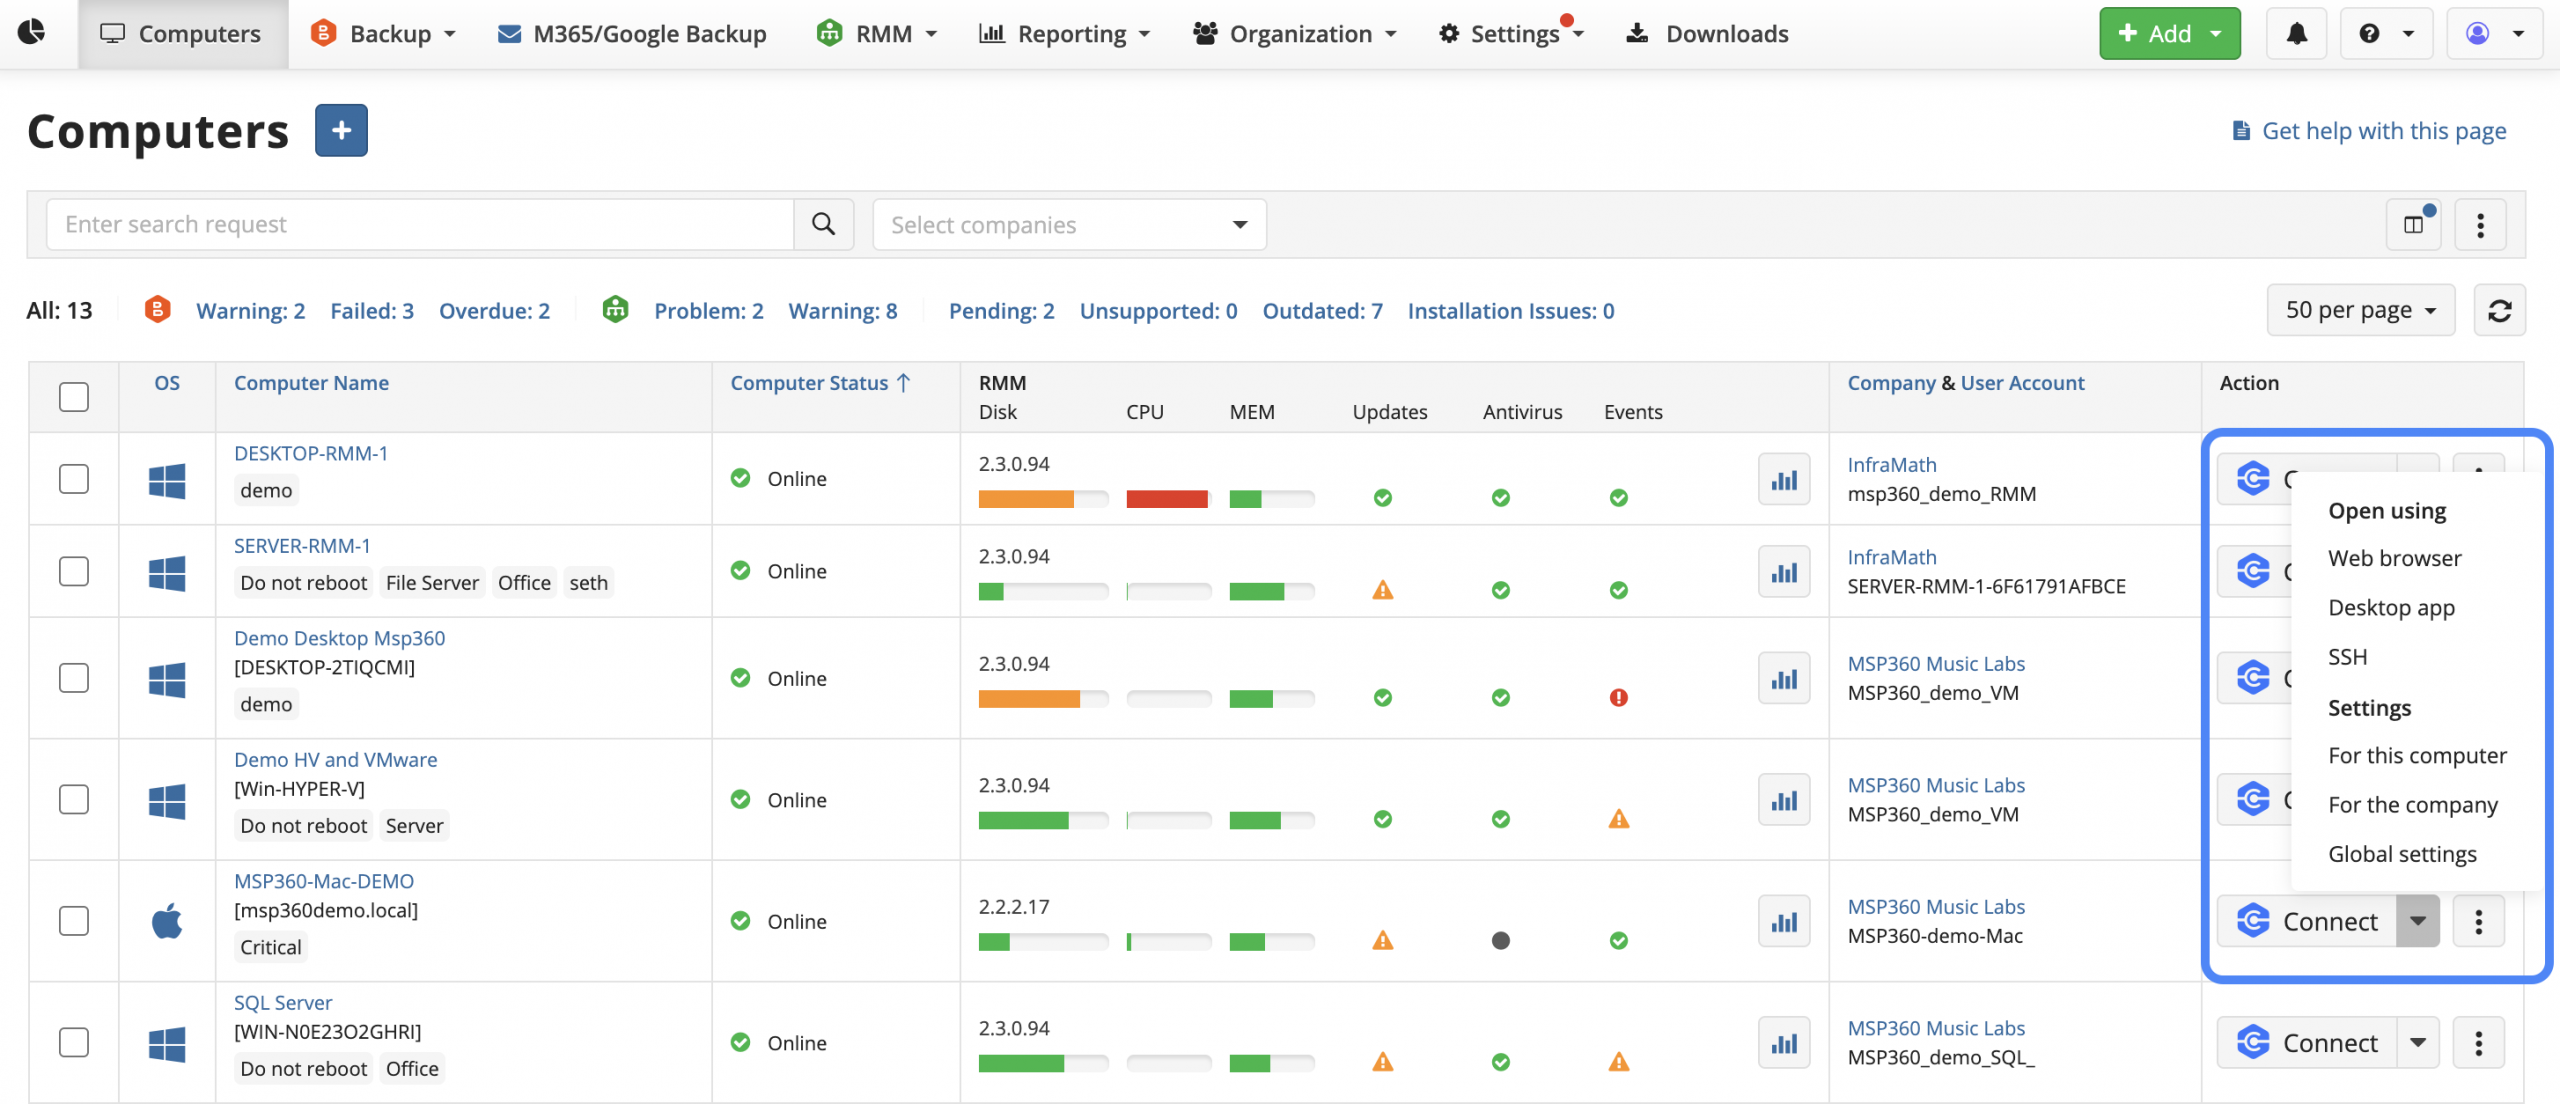The width and height of the screenshot is (2560, 1104).
Task: Expand the Organization menu
Action: coord(1295,34)
